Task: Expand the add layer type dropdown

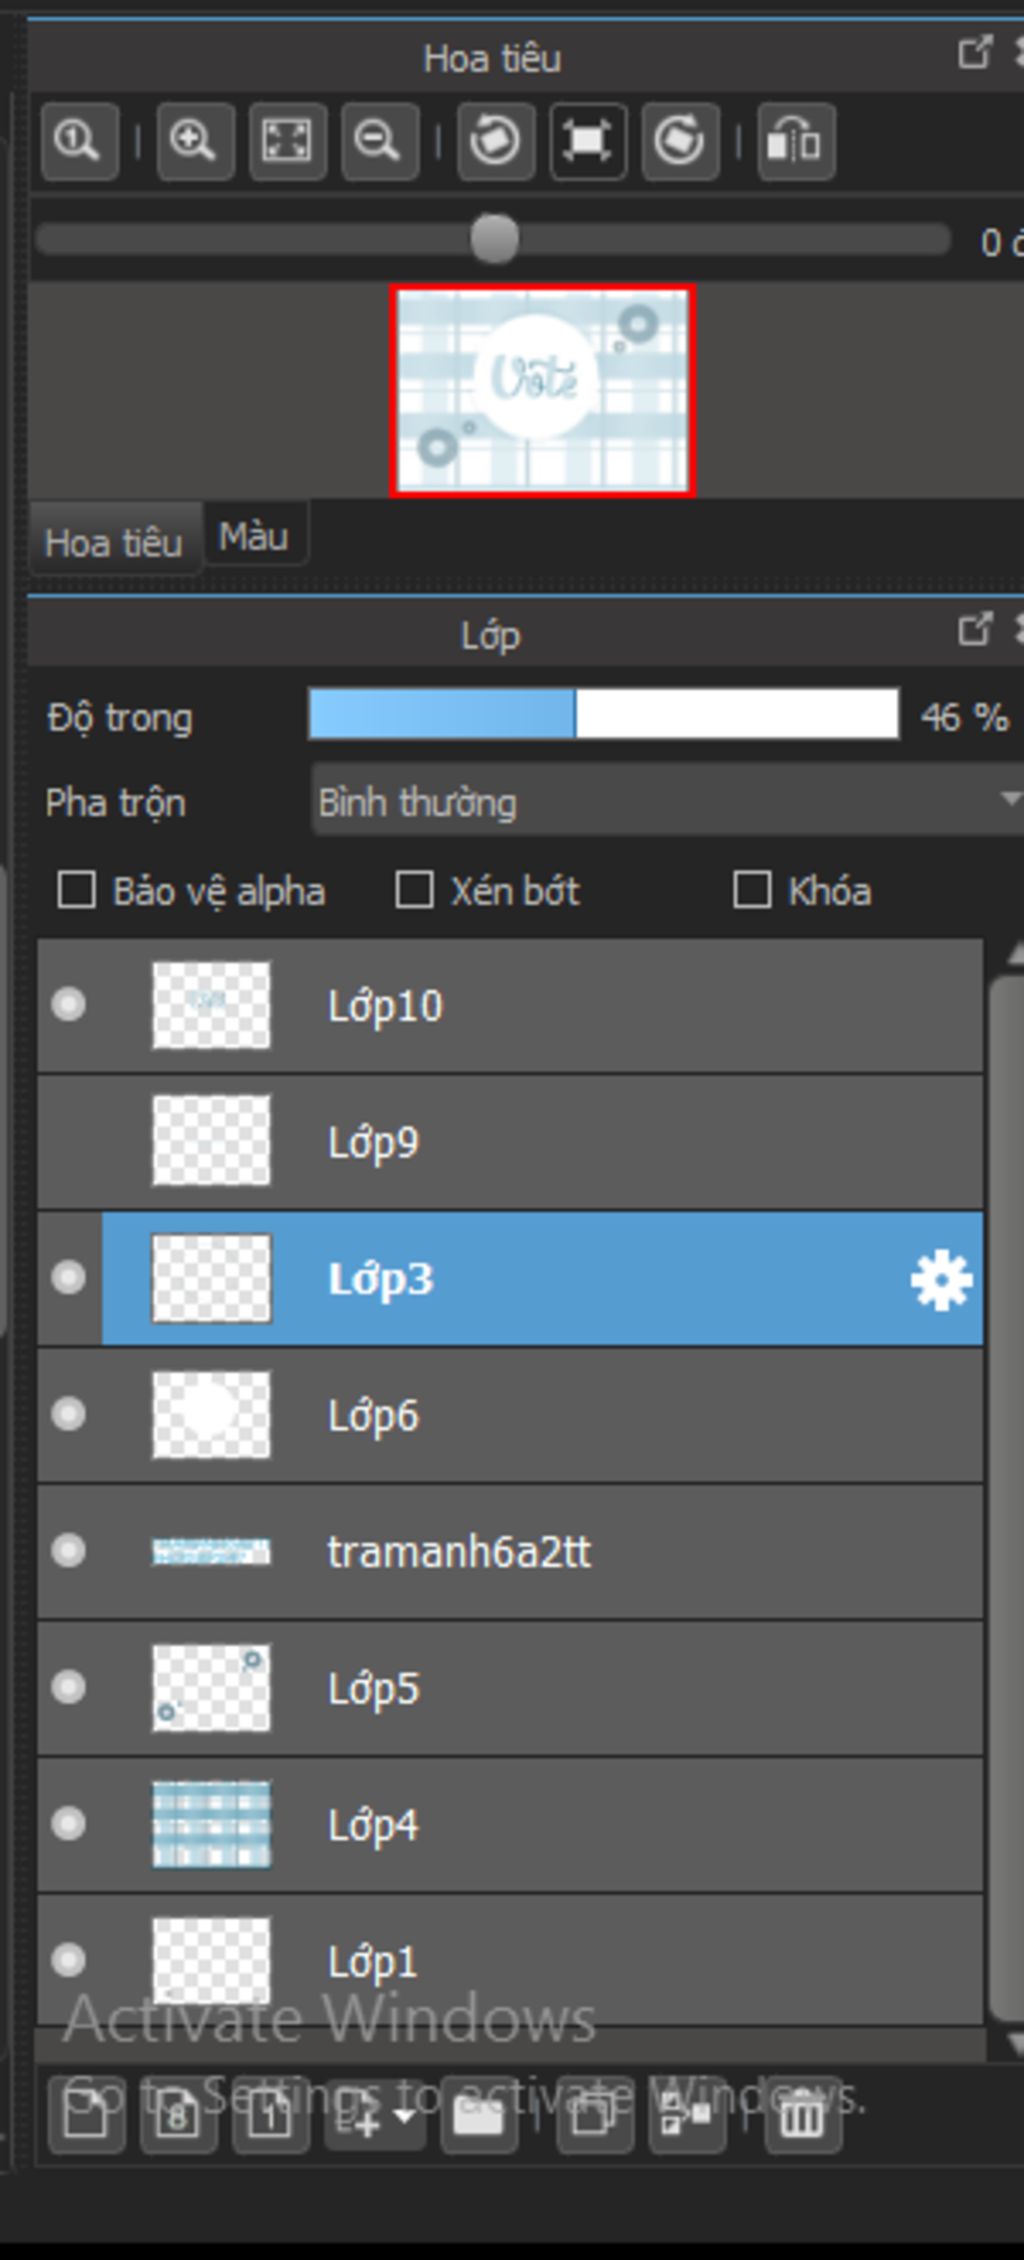Action: tap(405, 2114)
